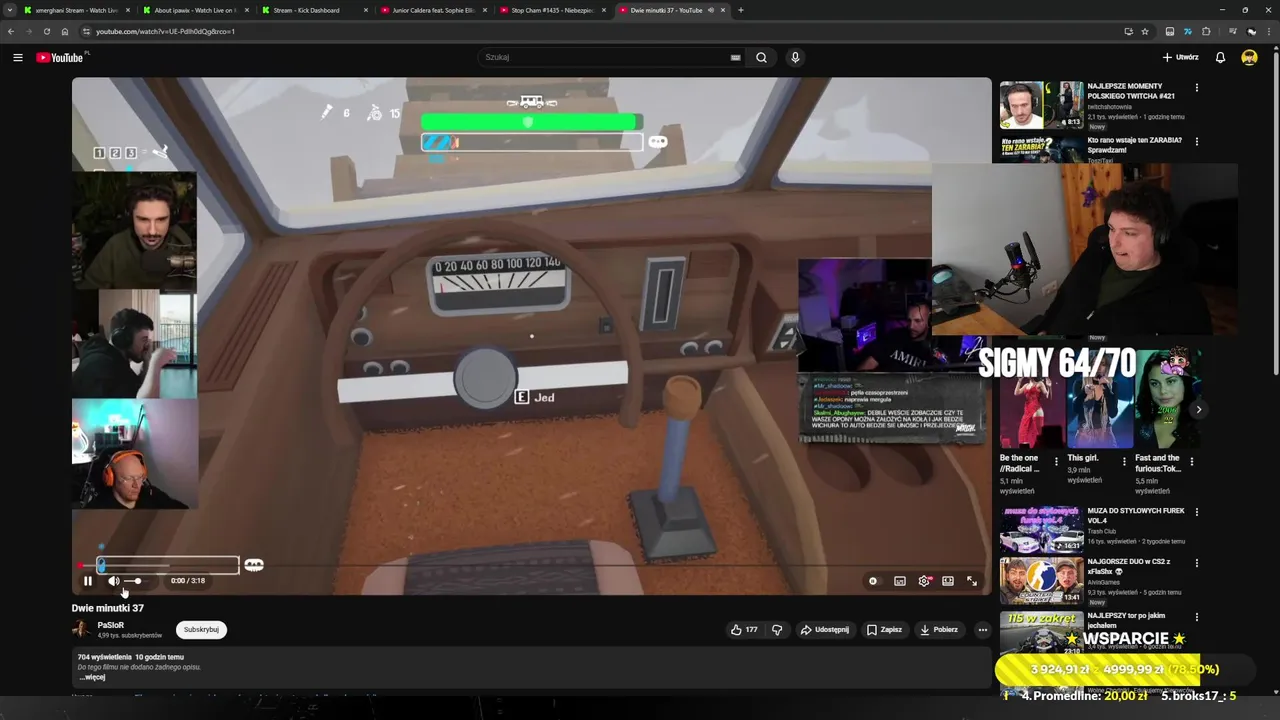This screenshot has width=1280, height=720.
Task: Show next shorts with arrow
Action: 1198,409
